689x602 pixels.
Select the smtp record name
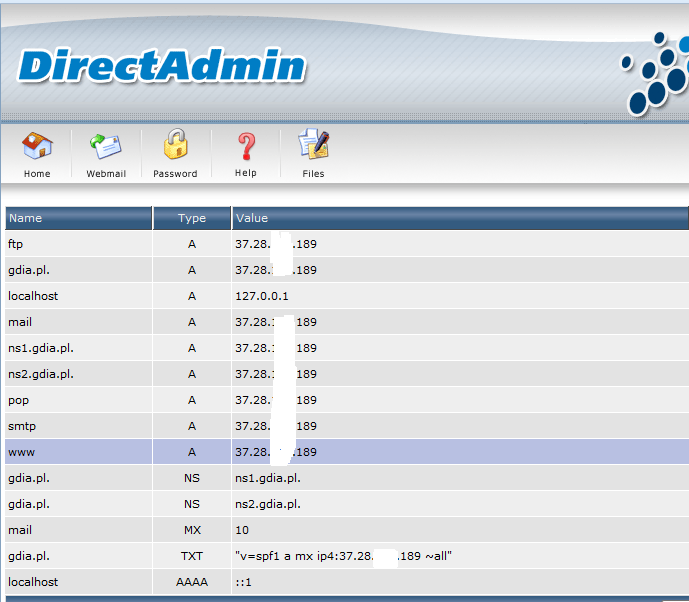point(22,426)
